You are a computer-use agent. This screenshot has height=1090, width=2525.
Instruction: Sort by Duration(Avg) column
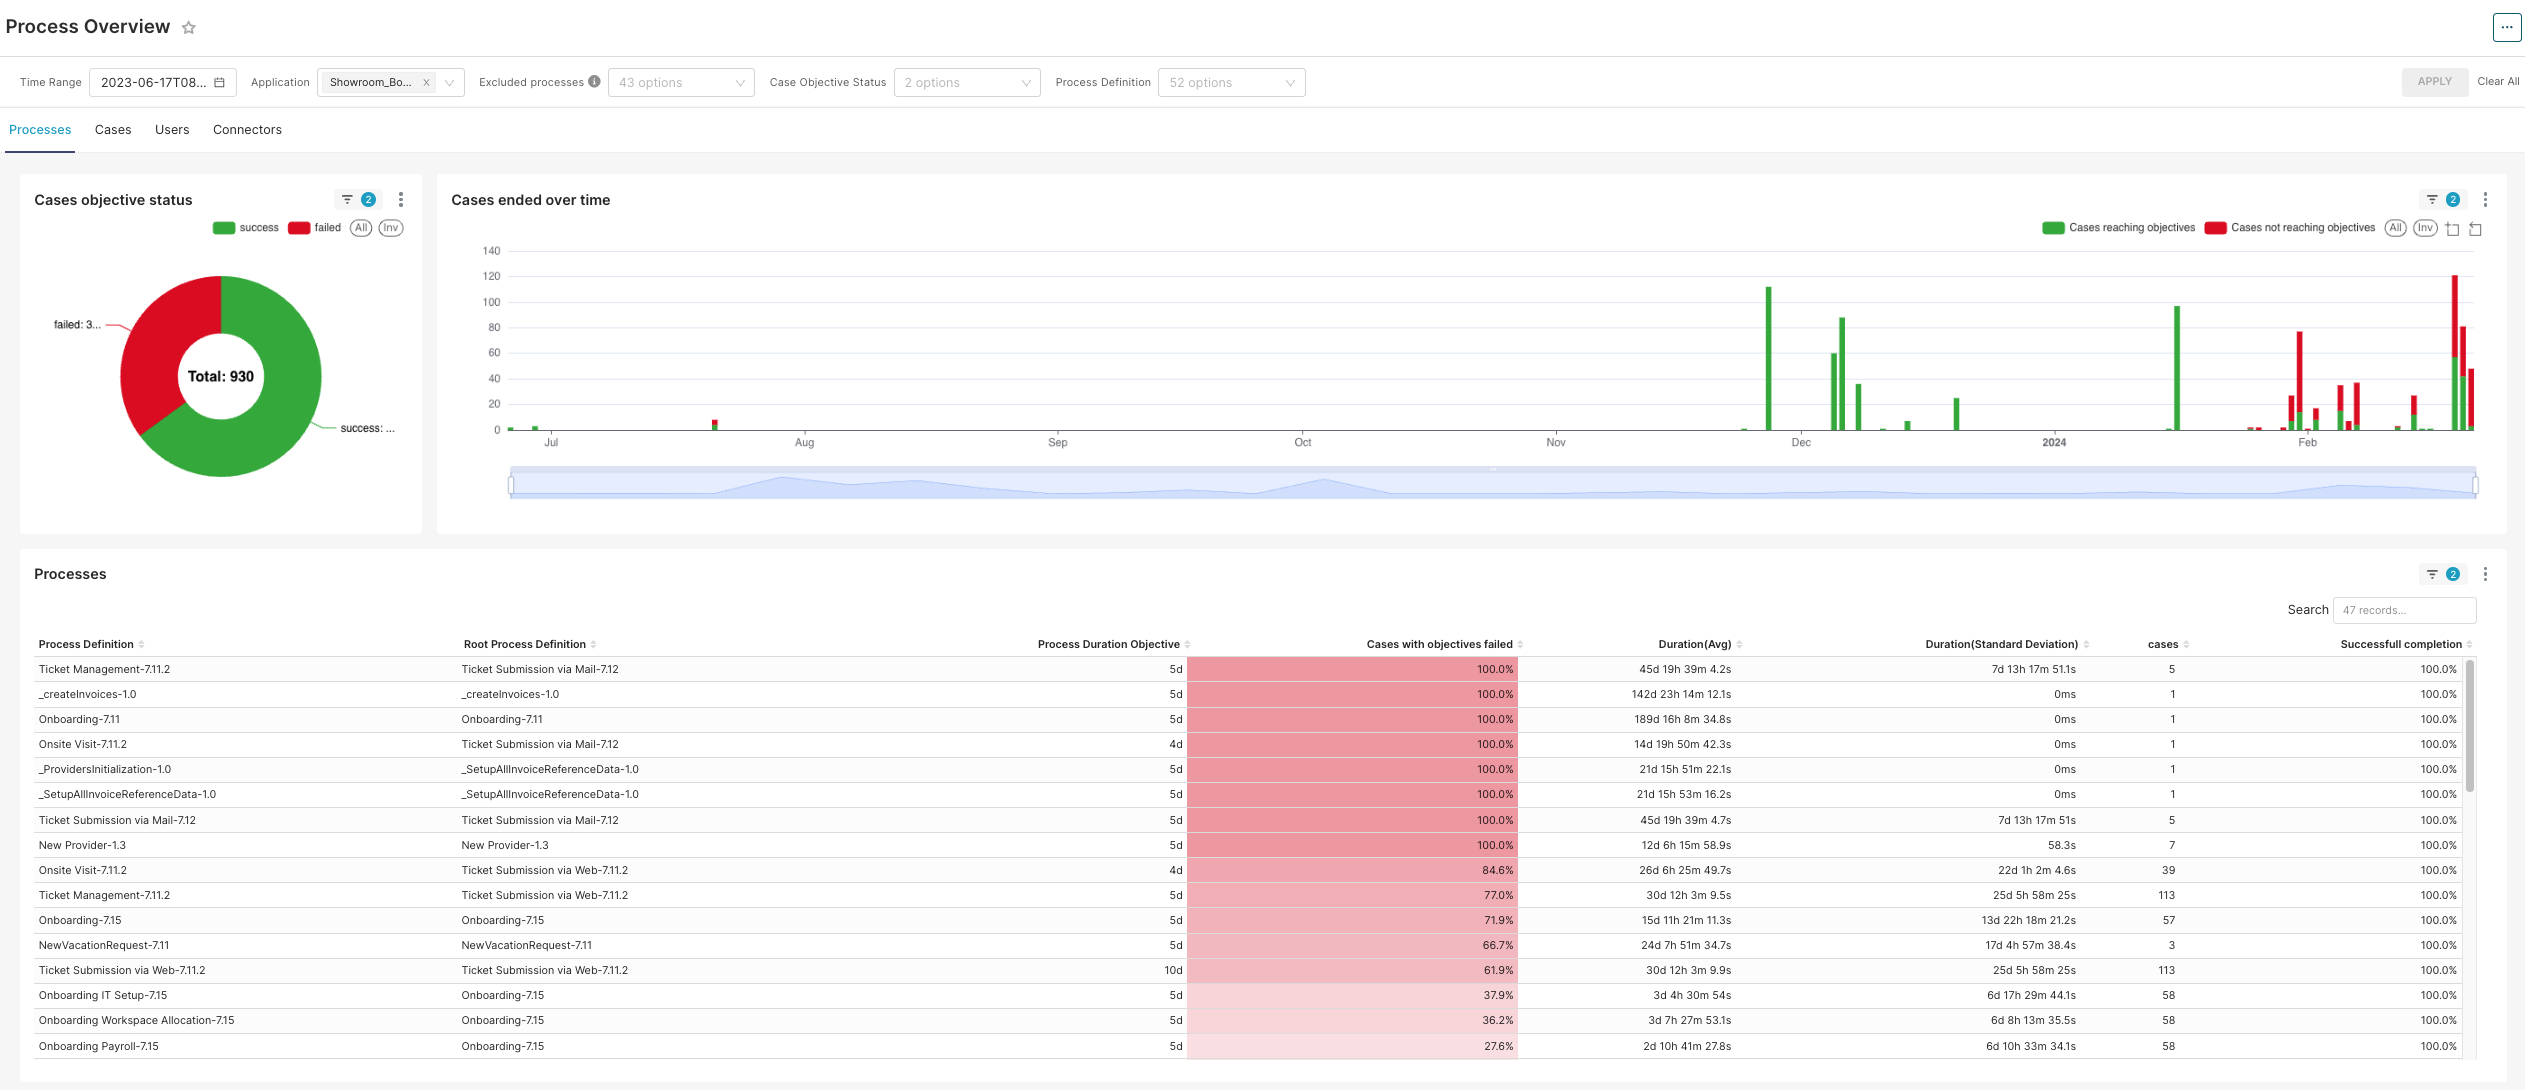[1700, 644]
